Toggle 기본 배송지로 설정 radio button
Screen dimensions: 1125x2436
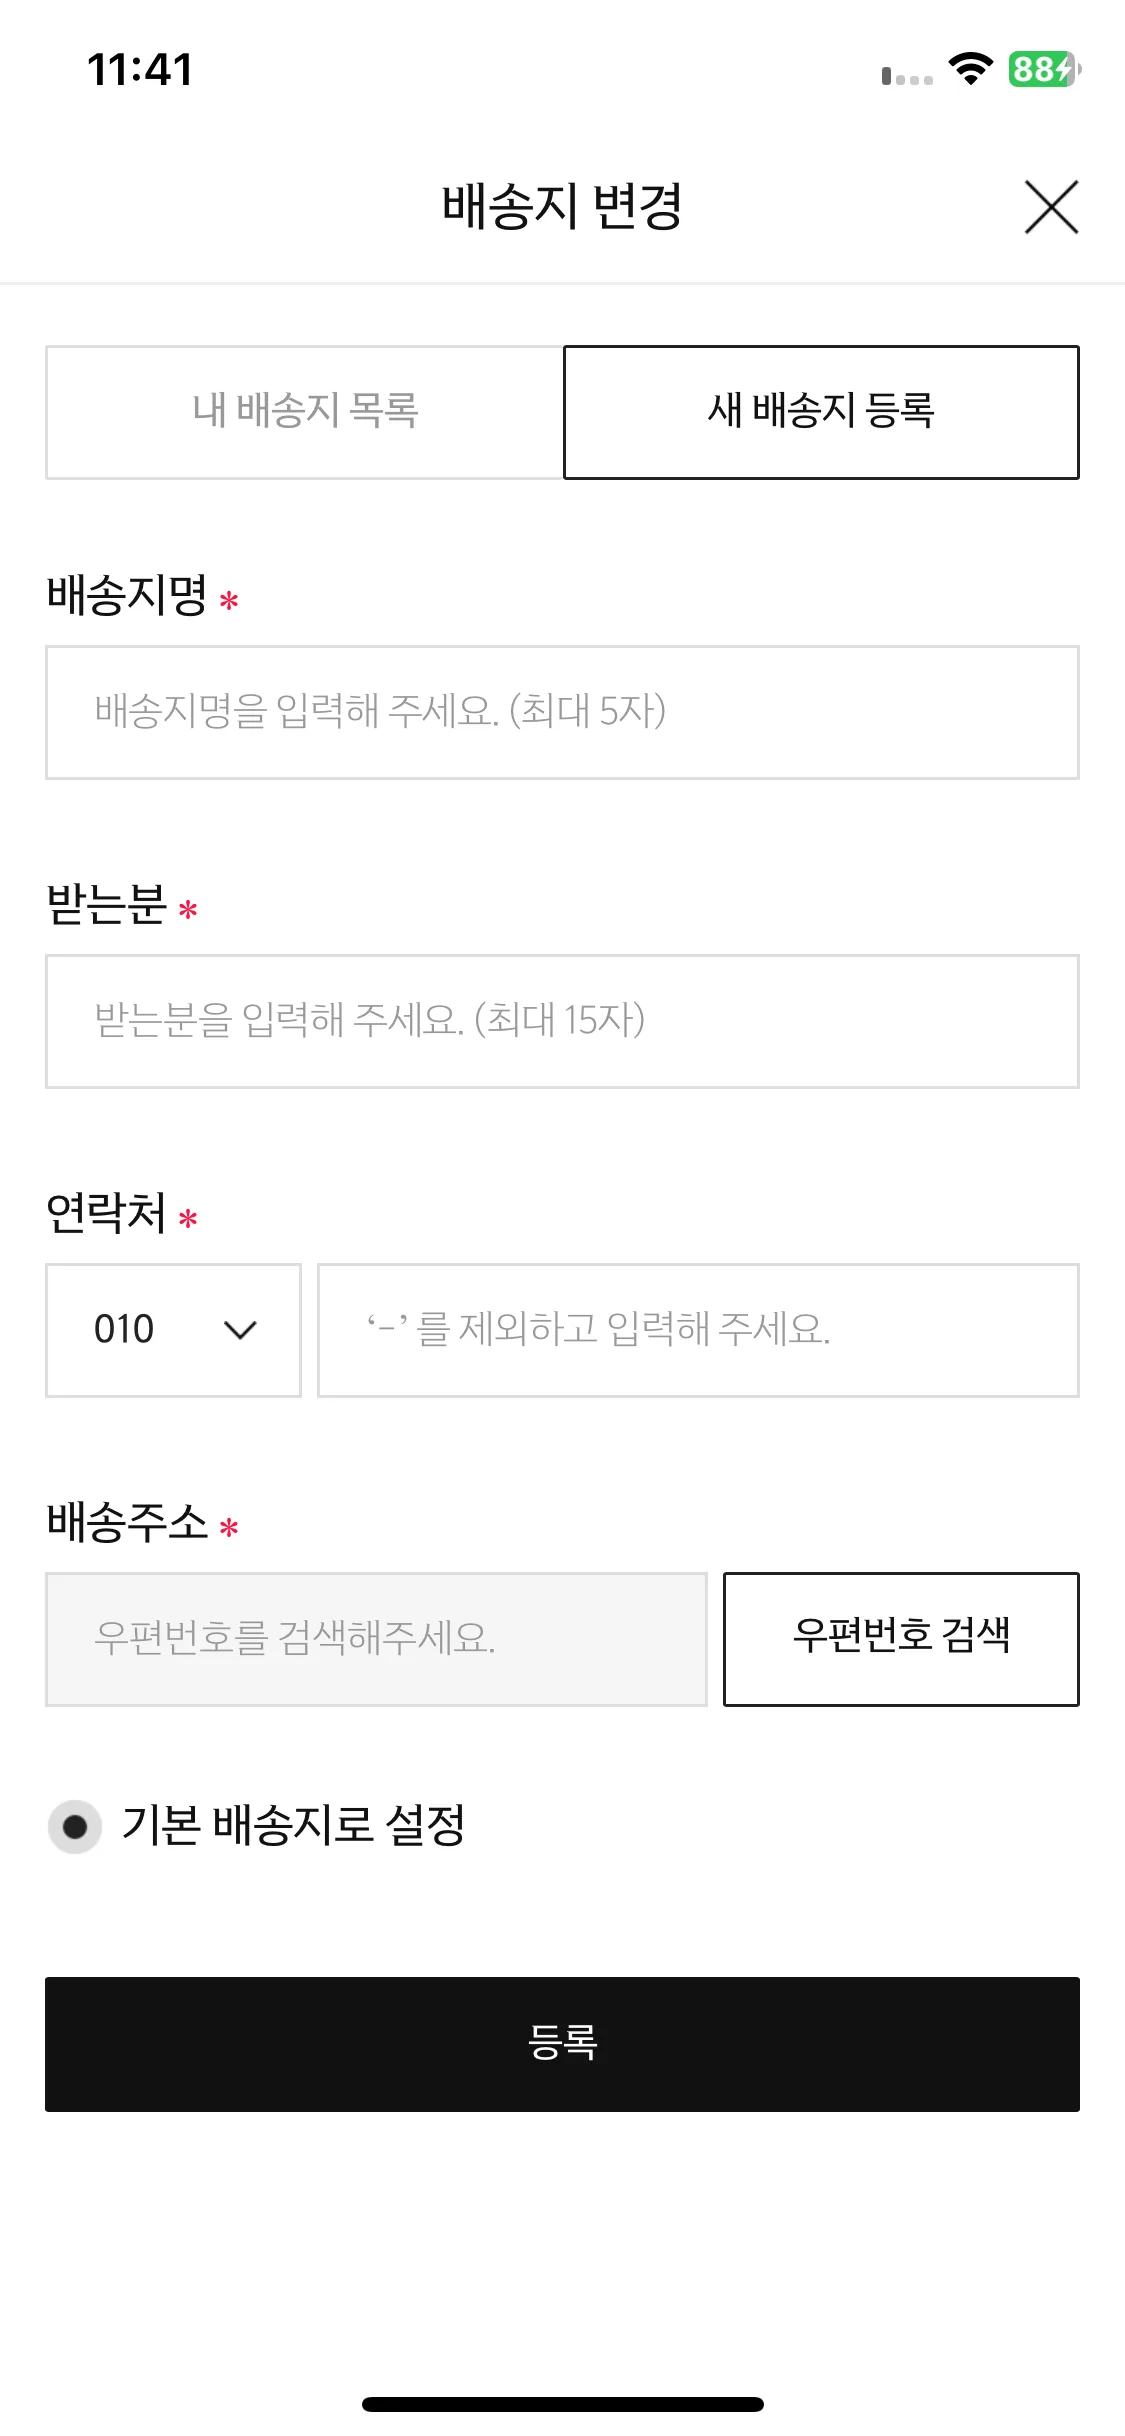tap(75, 1827)
